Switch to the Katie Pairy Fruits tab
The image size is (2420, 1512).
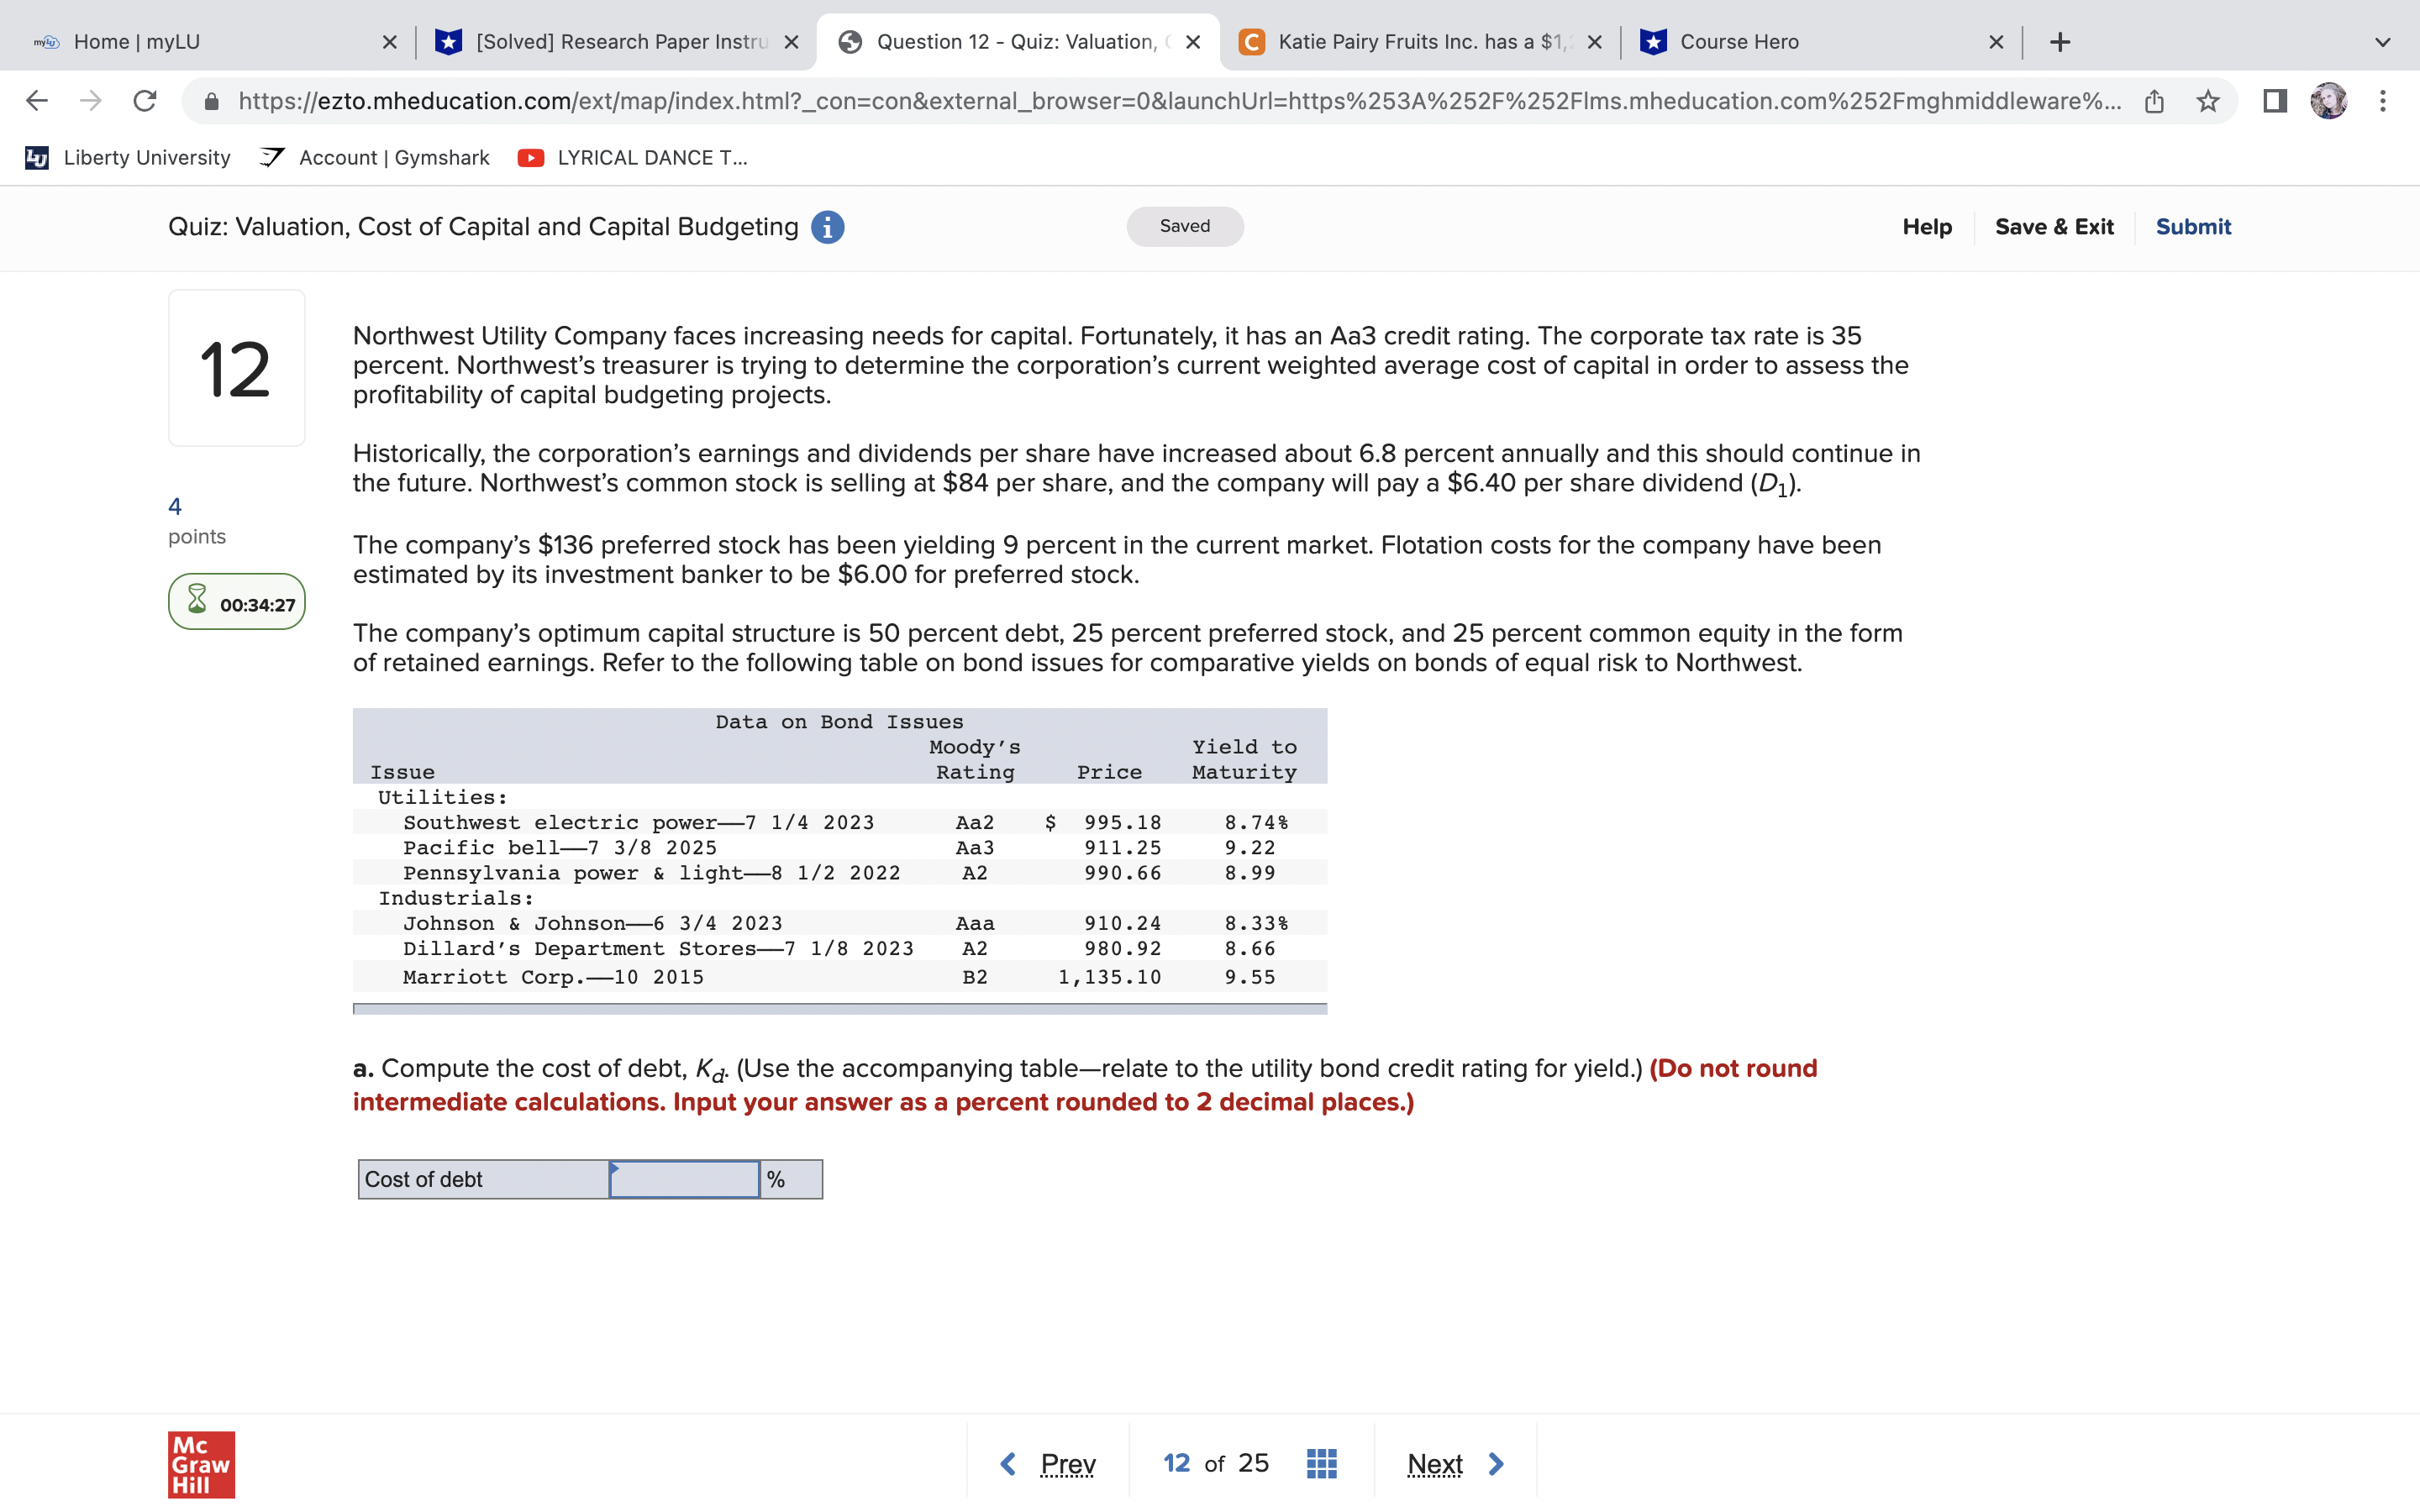[x=1400, y=41]
